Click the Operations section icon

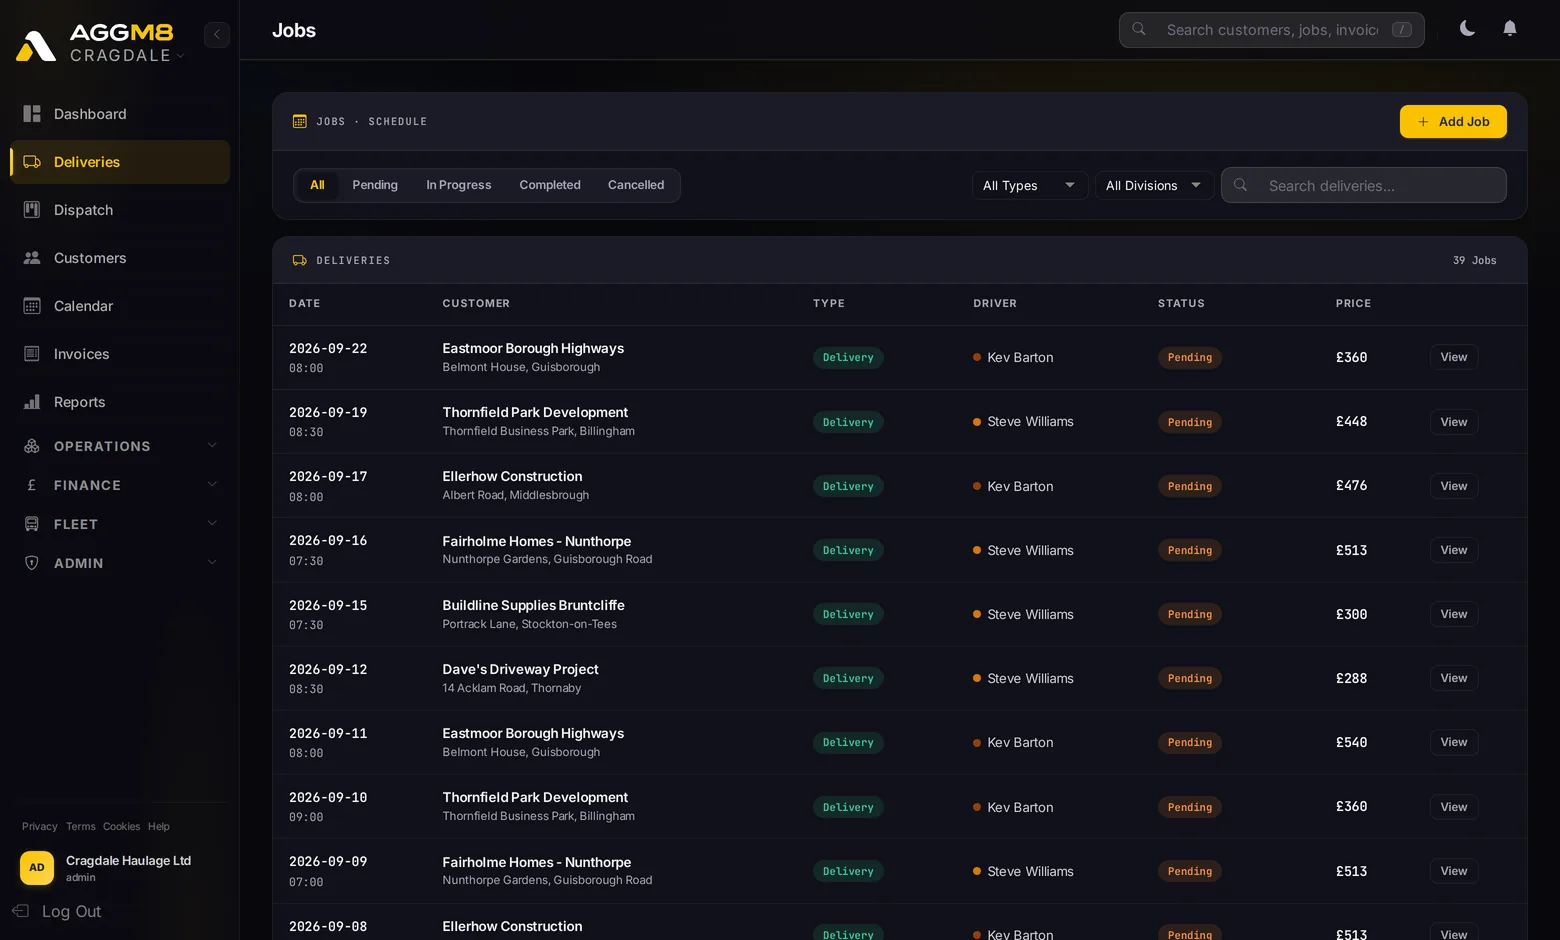pos(32,446)
